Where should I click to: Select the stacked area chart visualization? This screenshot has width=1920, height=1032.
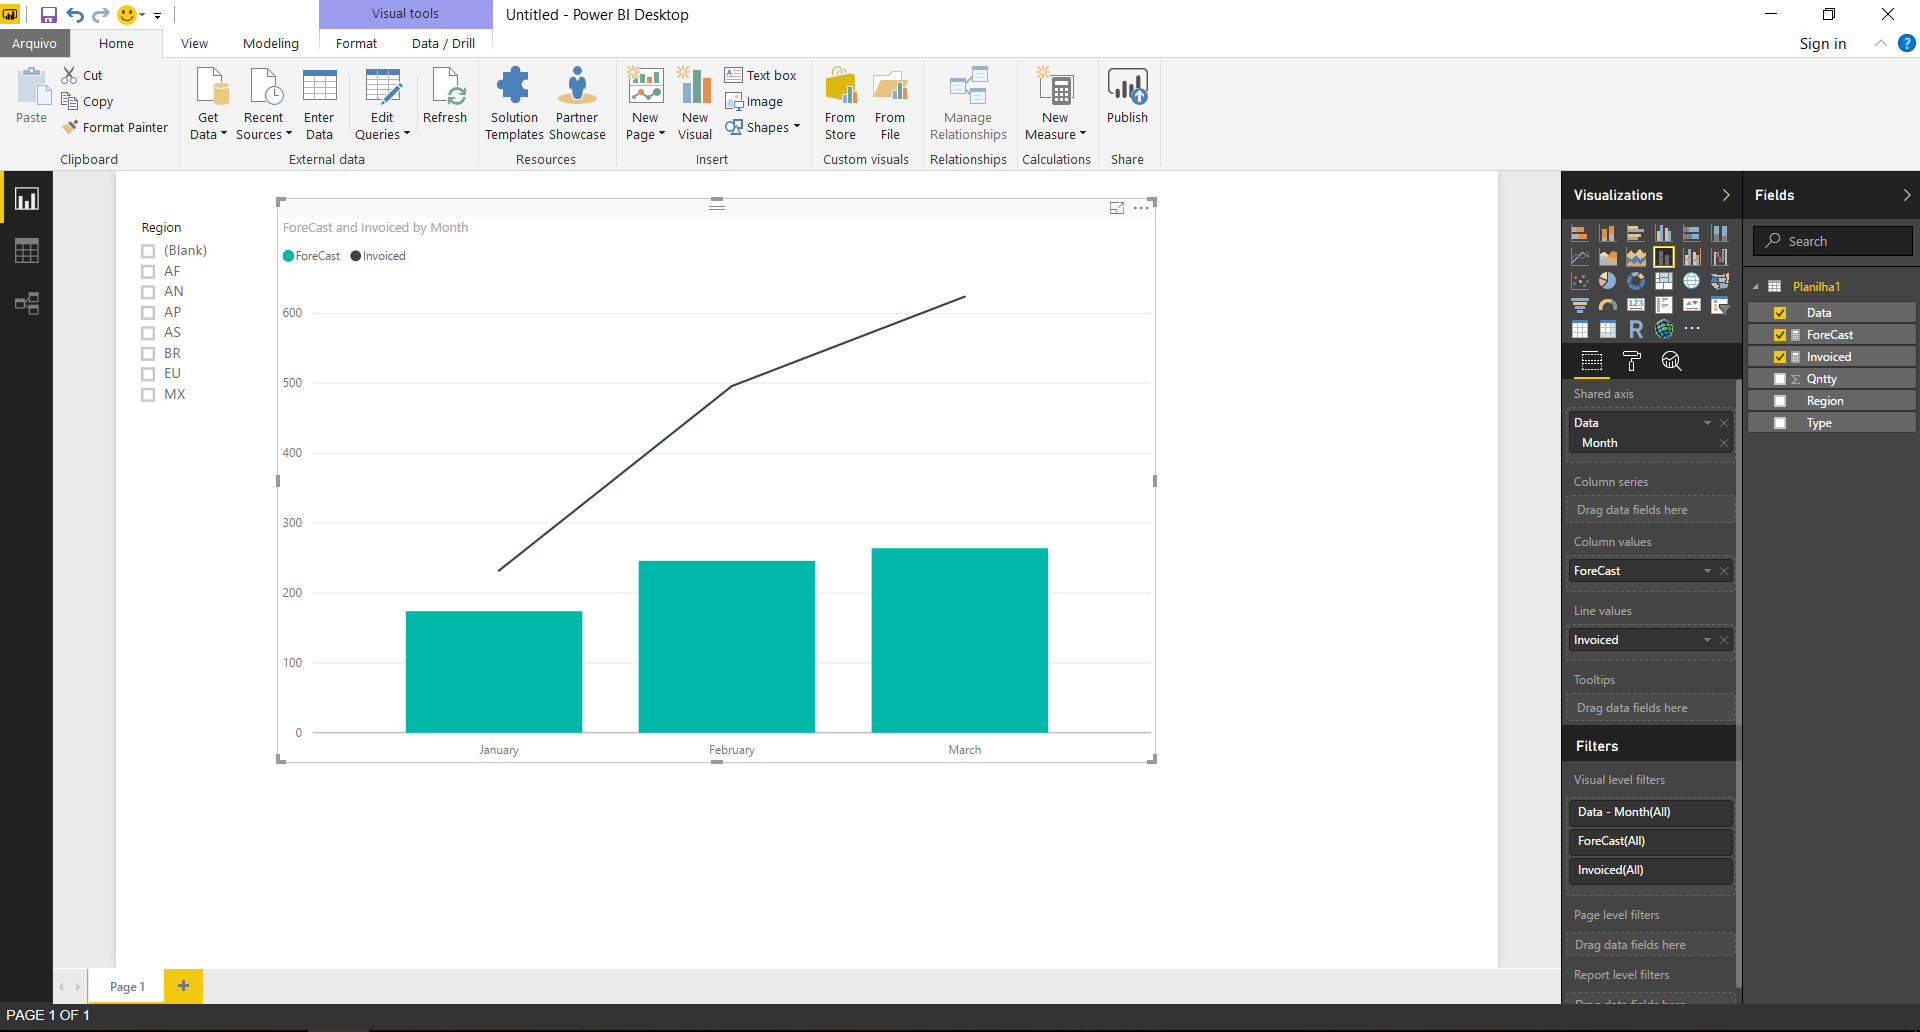1636,257
